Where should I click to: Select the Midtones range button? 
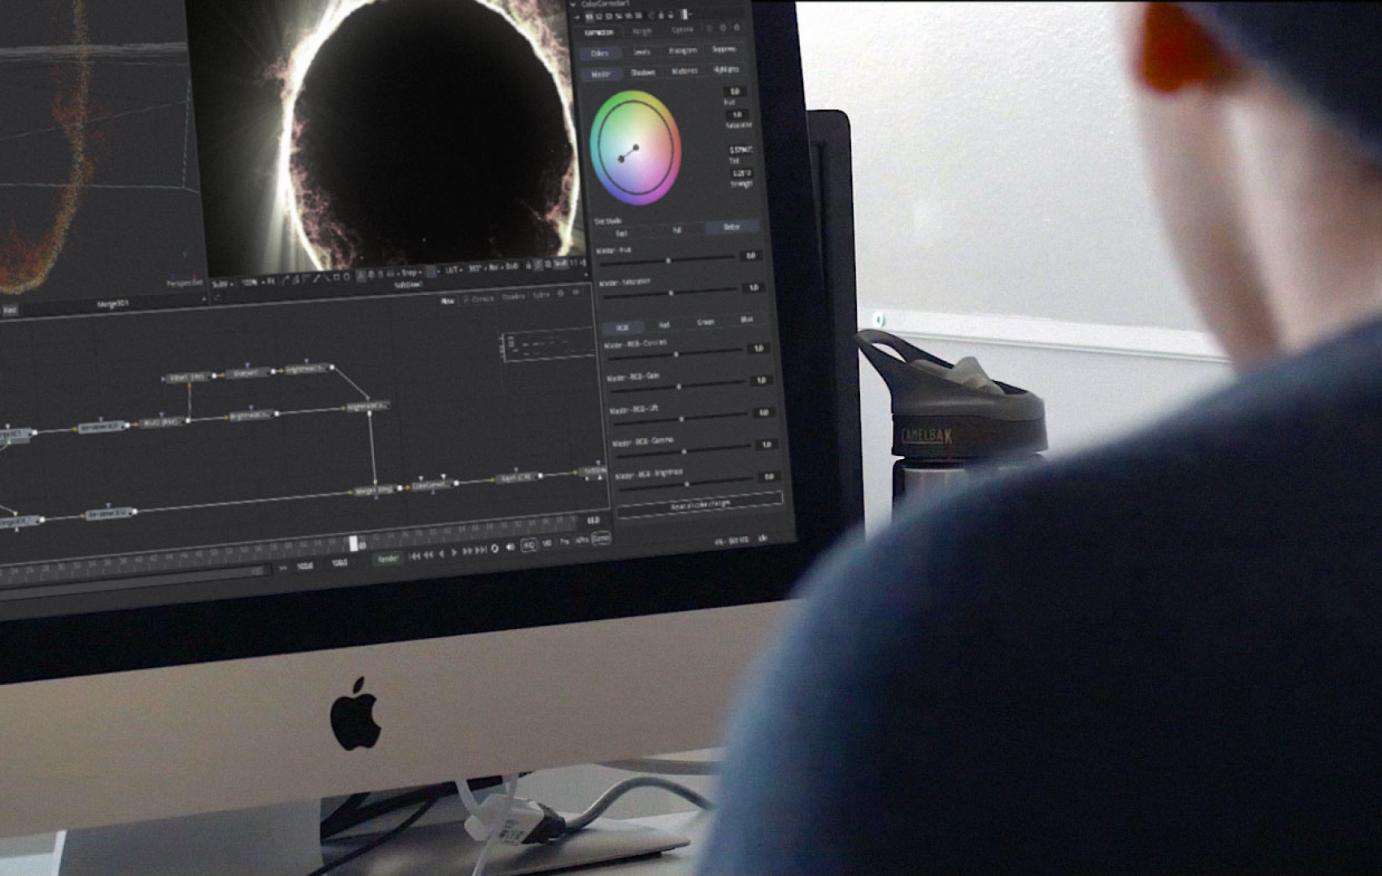(685, 71)
